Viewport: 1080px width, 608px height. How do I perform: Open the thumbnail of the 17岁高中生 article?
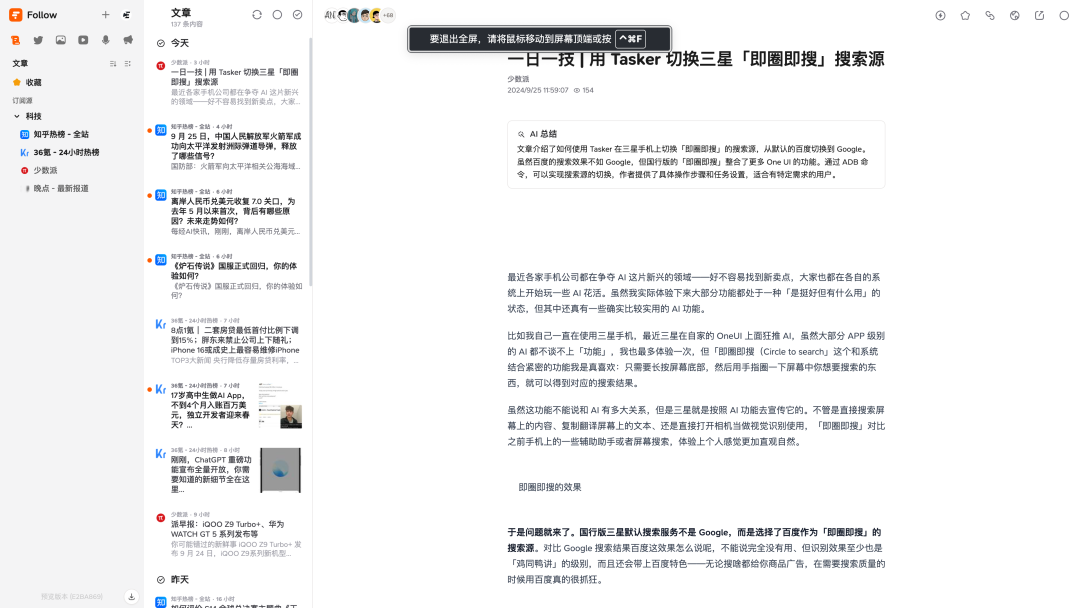click(x=280, y=406)
